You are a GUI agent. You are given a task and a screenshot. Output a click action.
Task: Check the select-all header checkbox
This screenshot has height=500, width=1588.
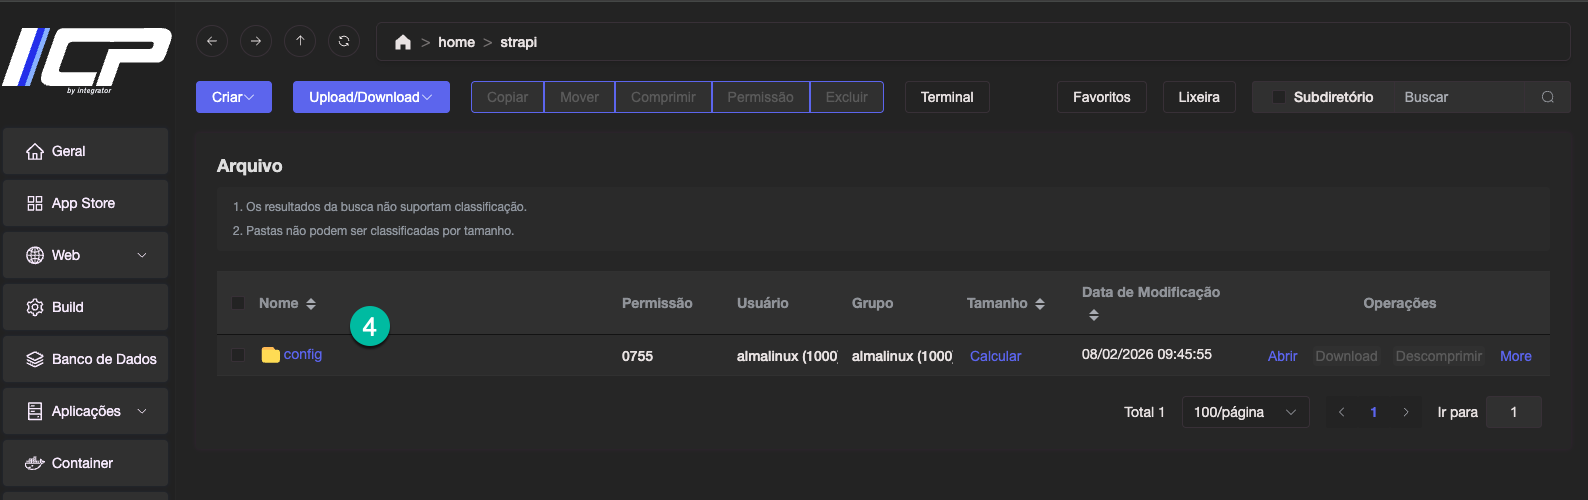pyautogui.click(x=238, y=303)
